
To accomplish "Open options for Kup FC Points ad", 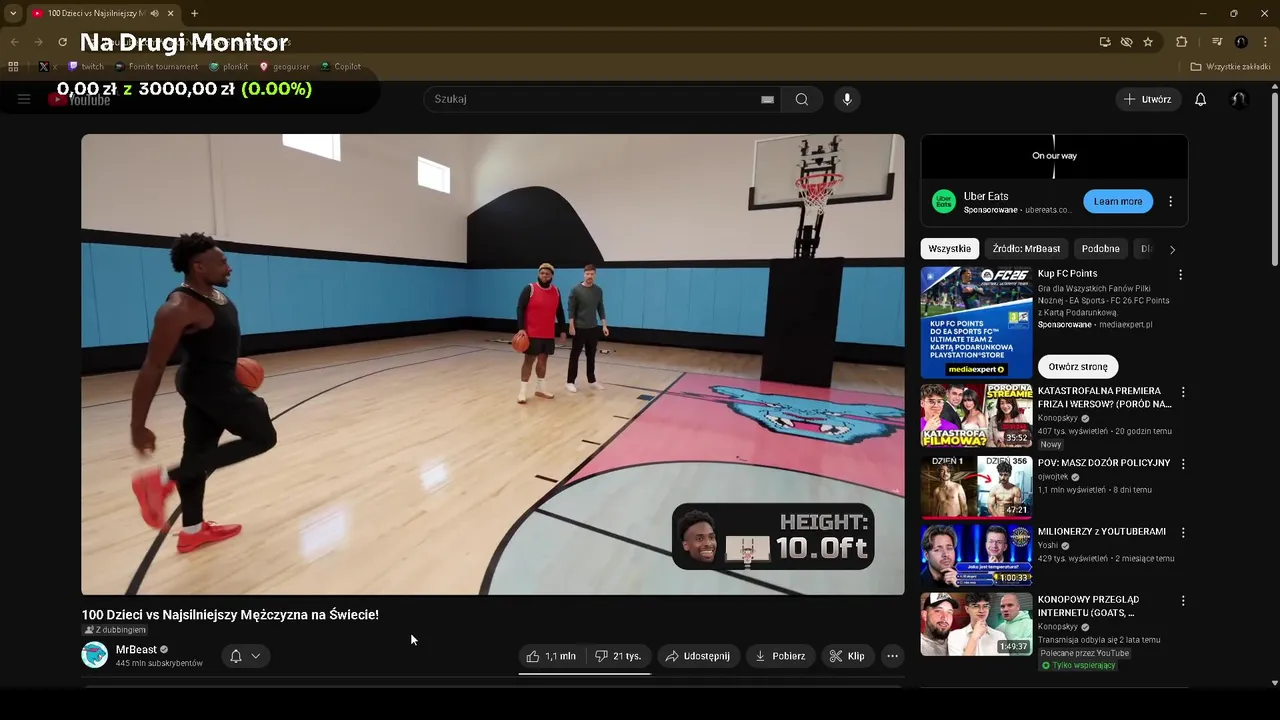I will tap(1180, 274).
